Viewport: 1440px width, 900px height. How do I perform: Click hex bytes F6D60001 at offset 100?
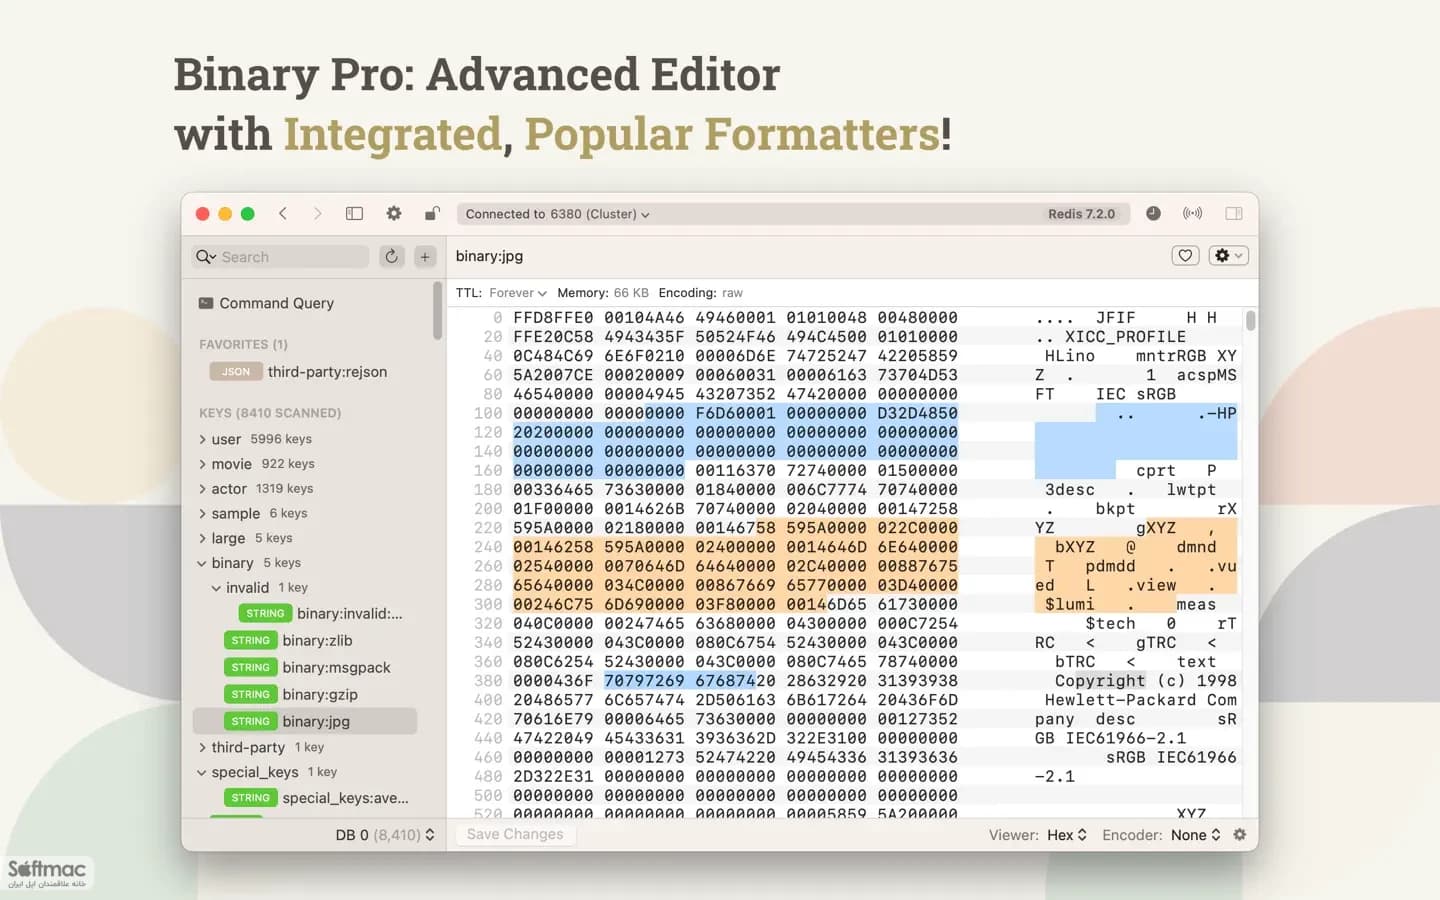(735, 413)
